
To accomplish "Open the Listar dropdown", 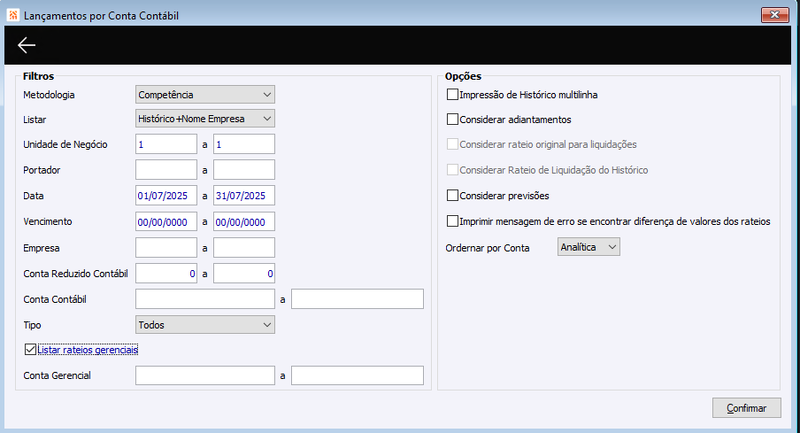I will (x=205, y=119).
